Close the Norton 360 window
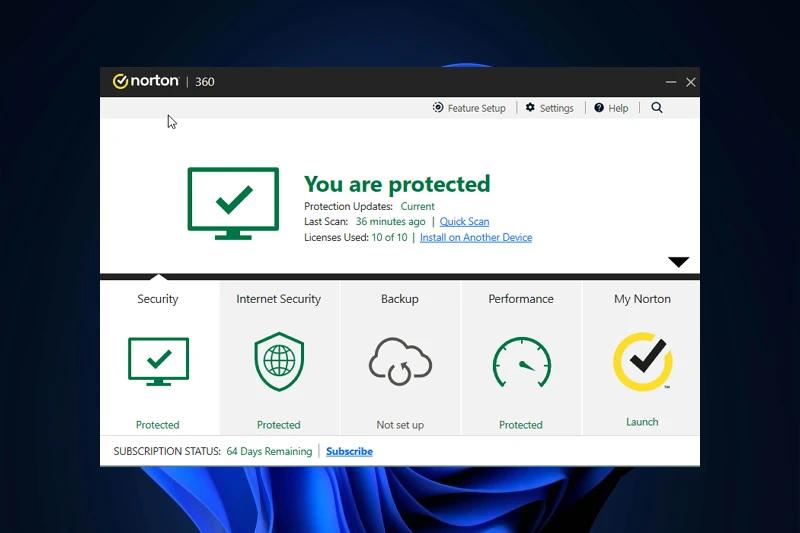This screenshot has width=800, height=533. 690,82
